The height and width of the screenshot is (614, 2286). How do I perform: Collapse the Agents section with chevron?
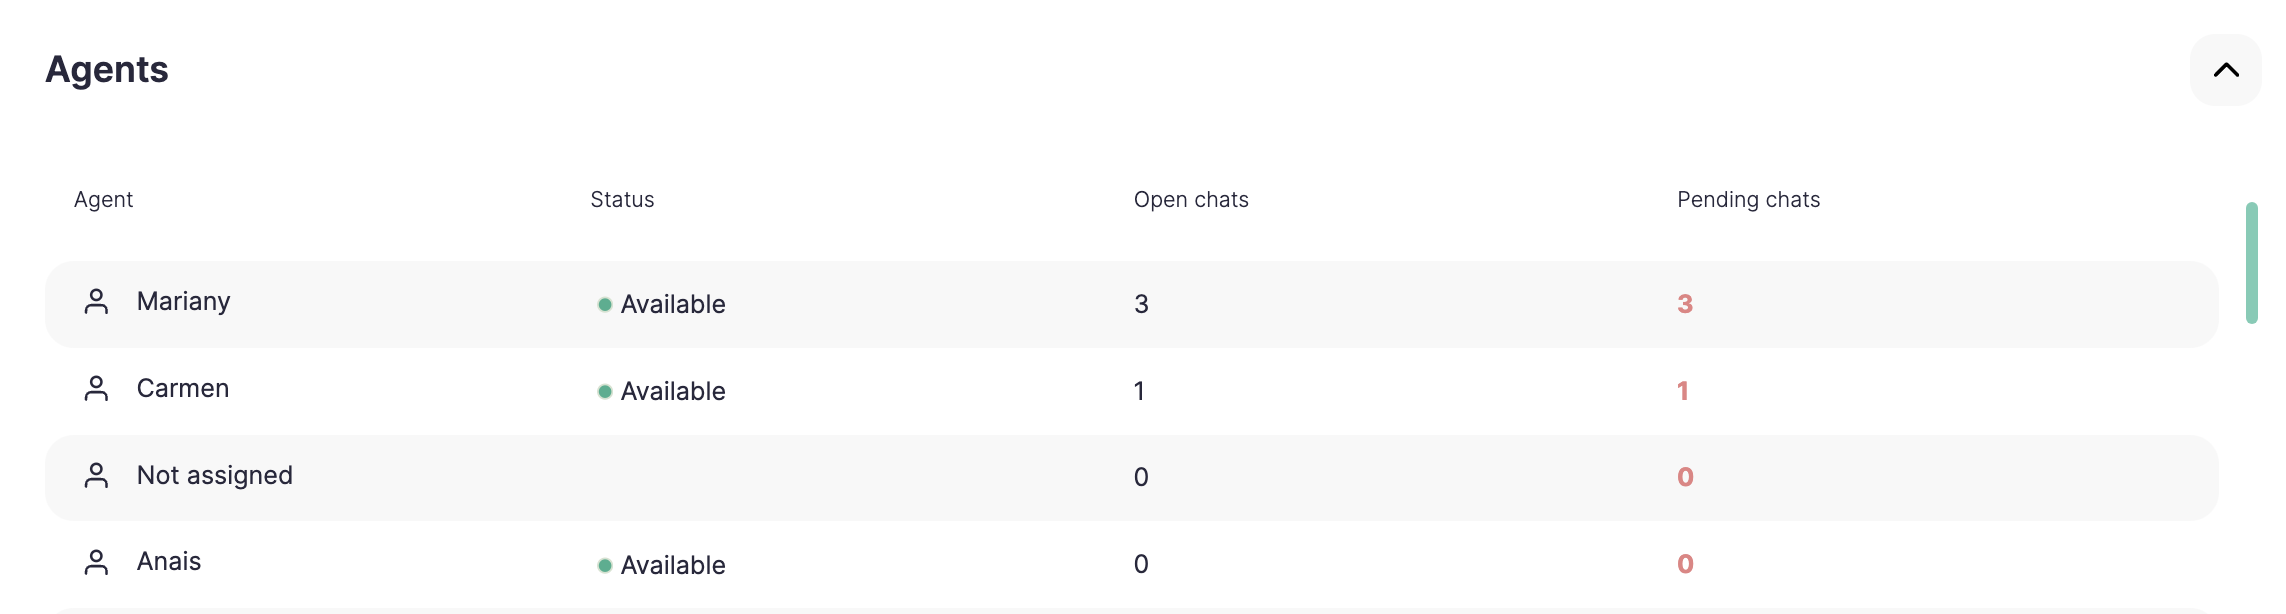(2225, 70)
